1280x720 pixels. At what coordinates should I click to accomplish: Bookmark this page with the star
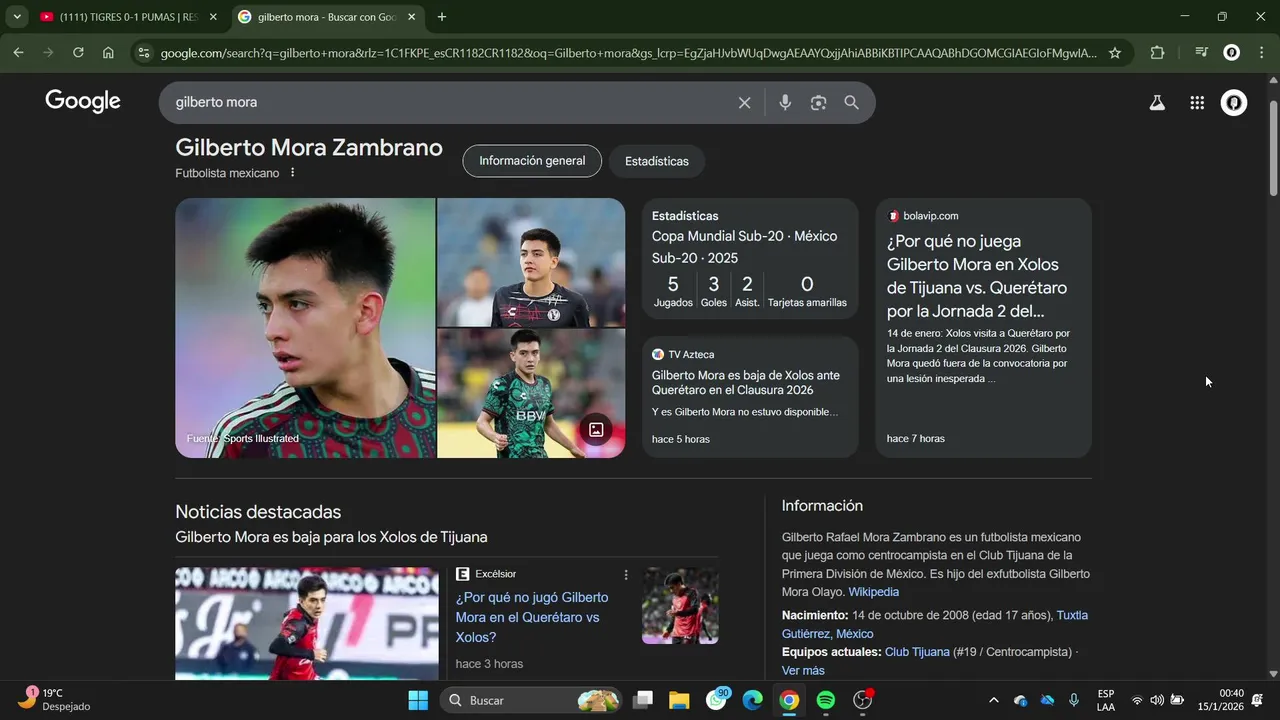(1115, 53)
